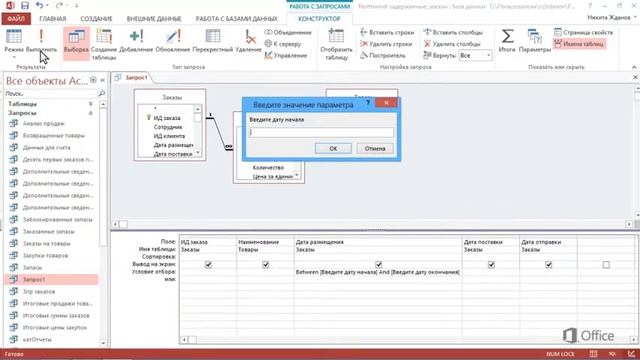Click Удалить строки in ribbon
The image size is (640, 360).
[386, 44]
